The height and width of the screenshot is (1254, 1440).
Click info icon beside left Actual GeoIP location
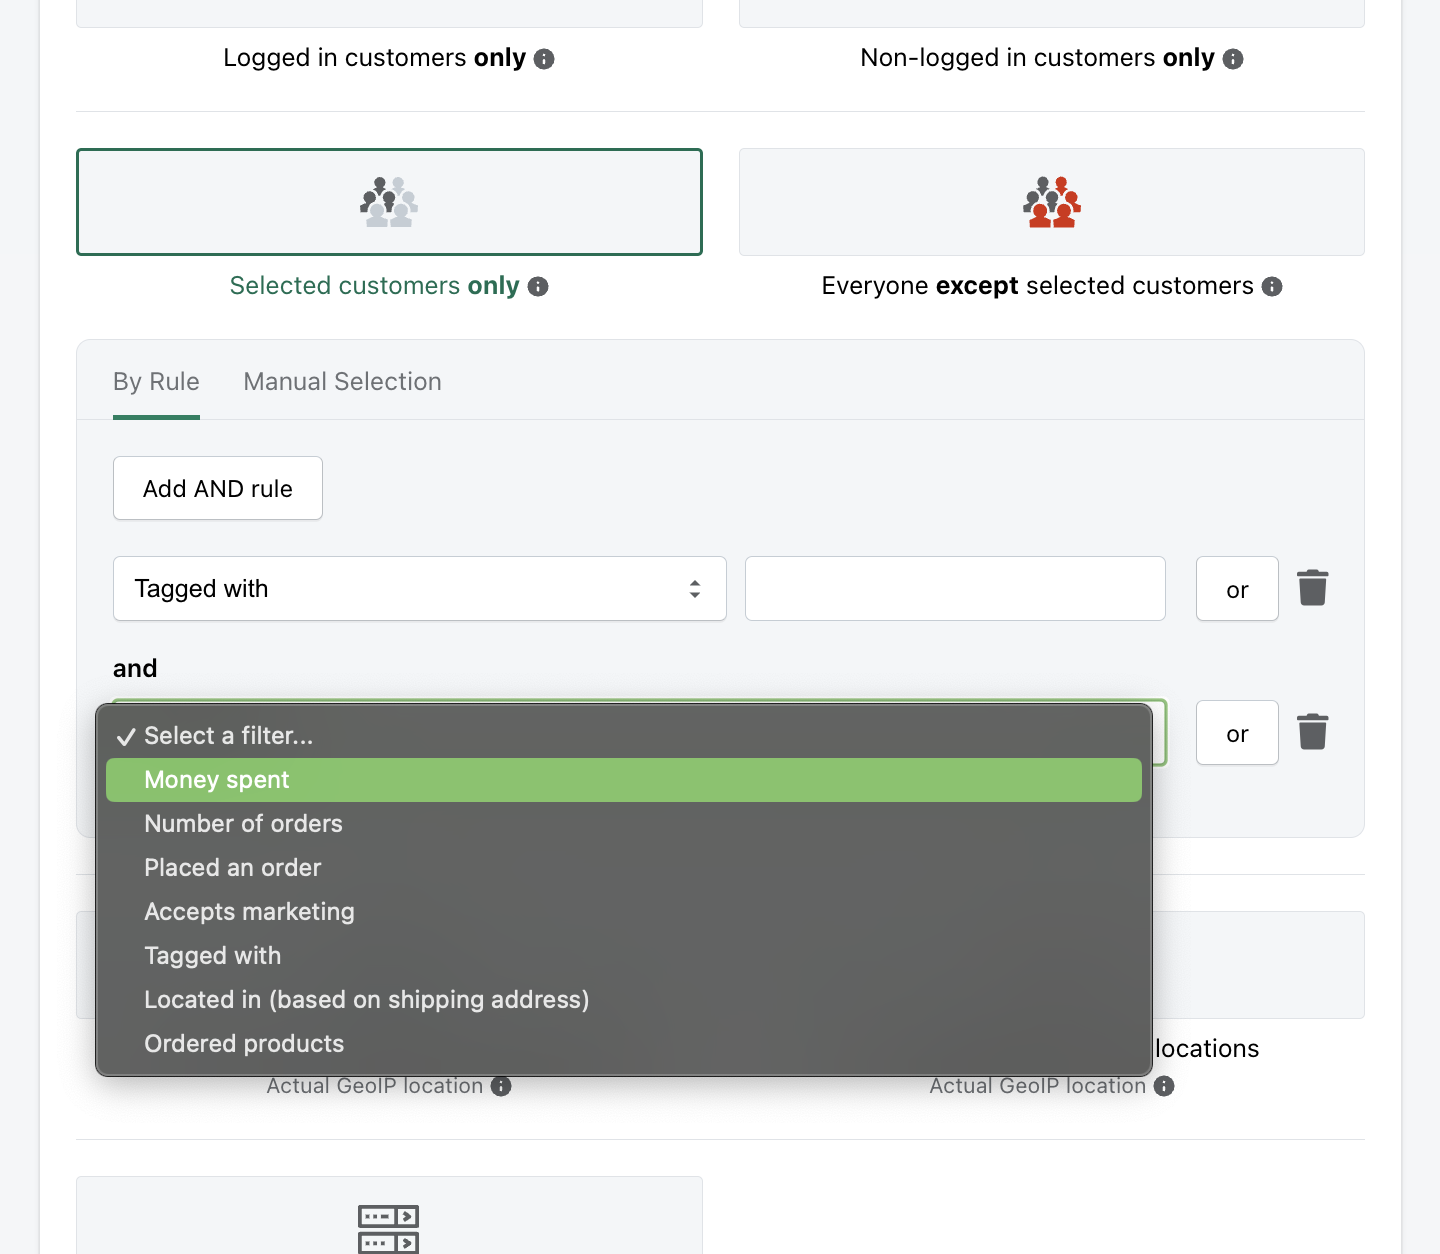pyautogui.click(x=501, y=1086)
